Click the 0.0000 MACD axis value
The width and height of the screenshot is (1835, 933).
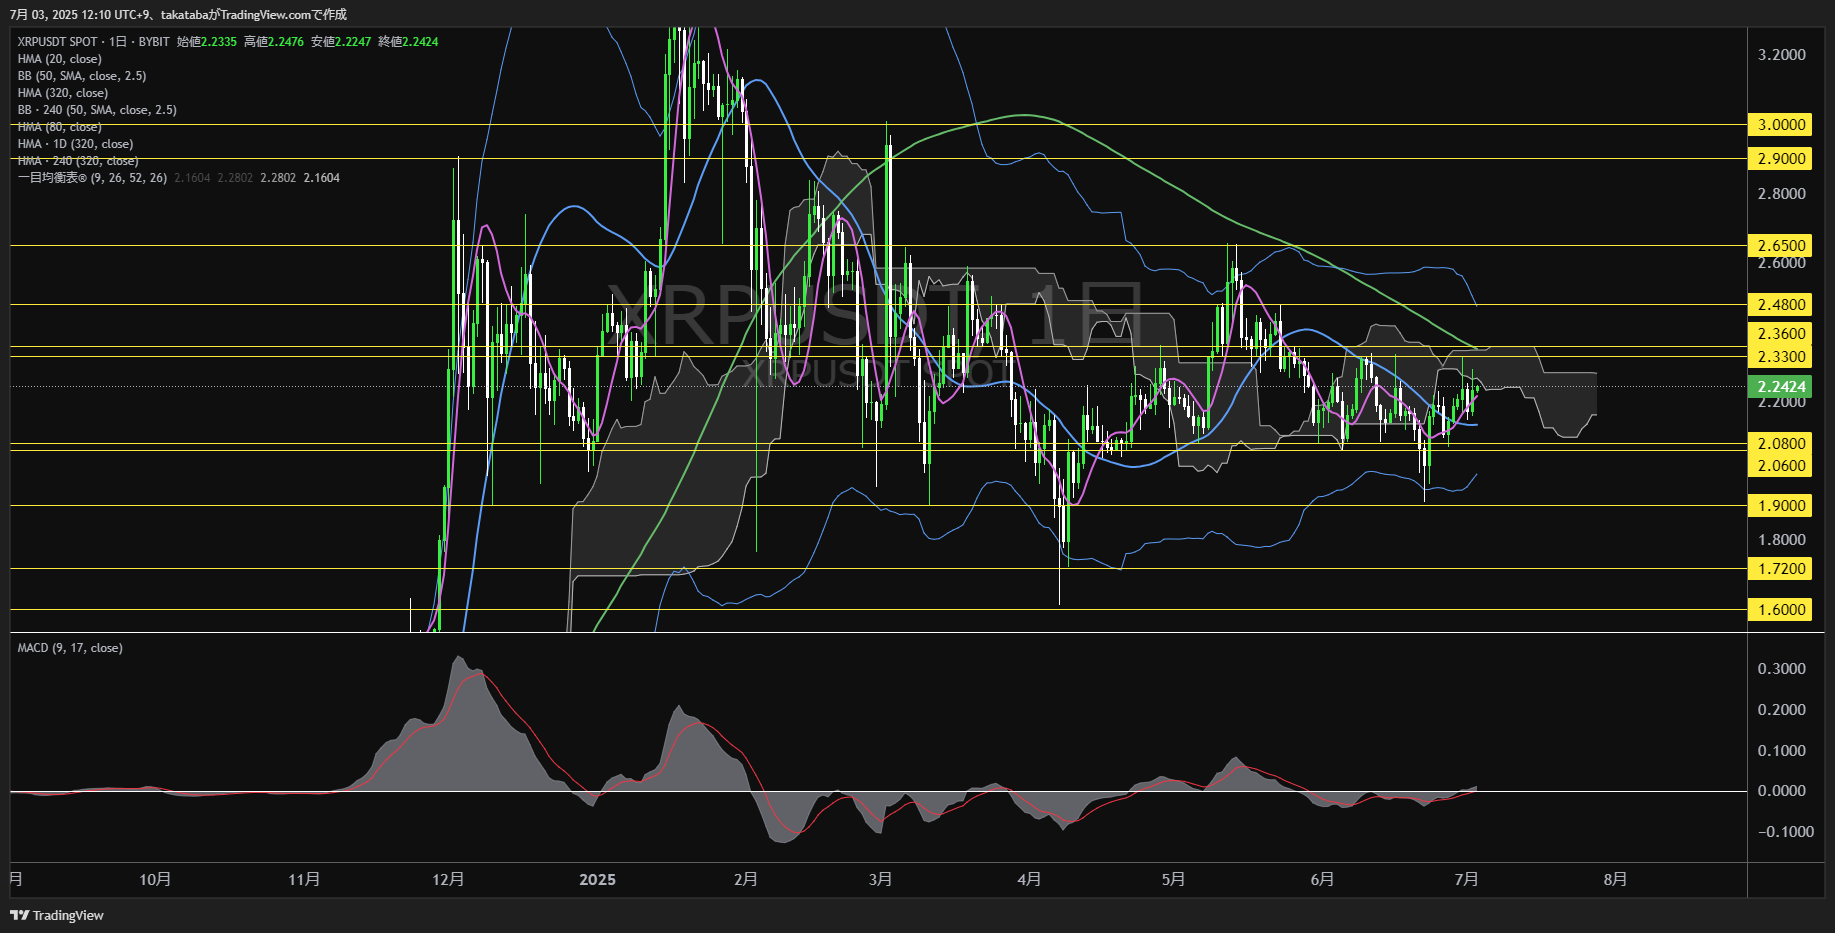1782,791
